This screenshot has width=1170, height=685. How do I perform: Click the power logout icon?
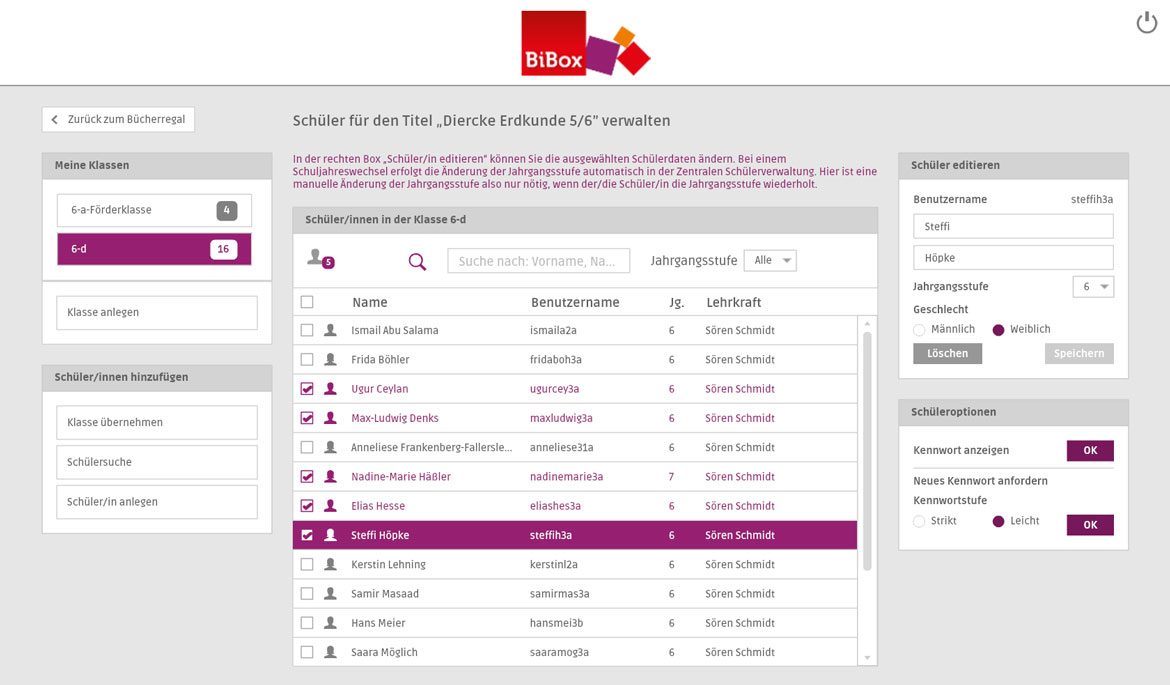(x=1146, y=23)
